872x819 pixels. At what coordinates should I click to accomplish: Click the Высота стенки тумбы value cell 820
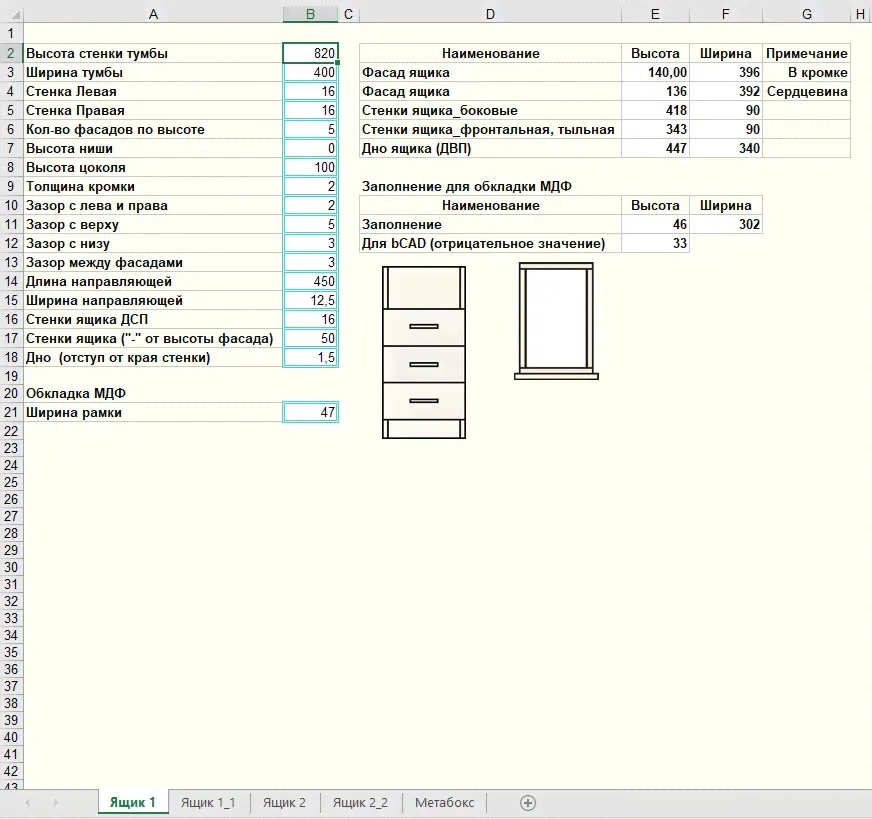point(311,54)
